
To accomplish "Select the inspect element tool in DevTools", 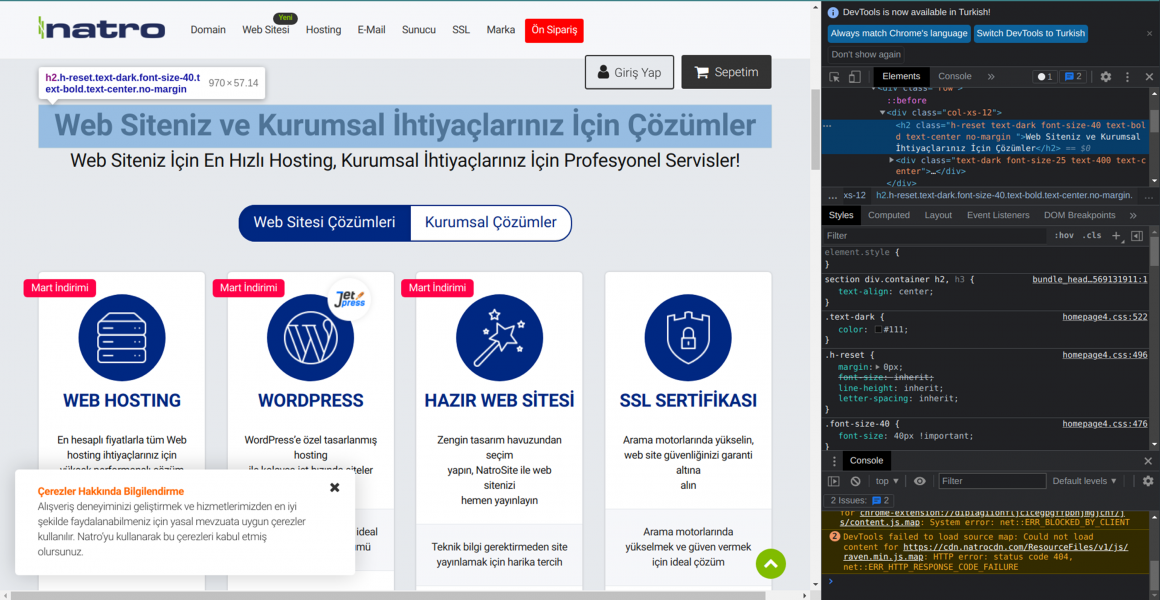I will 836,76.
